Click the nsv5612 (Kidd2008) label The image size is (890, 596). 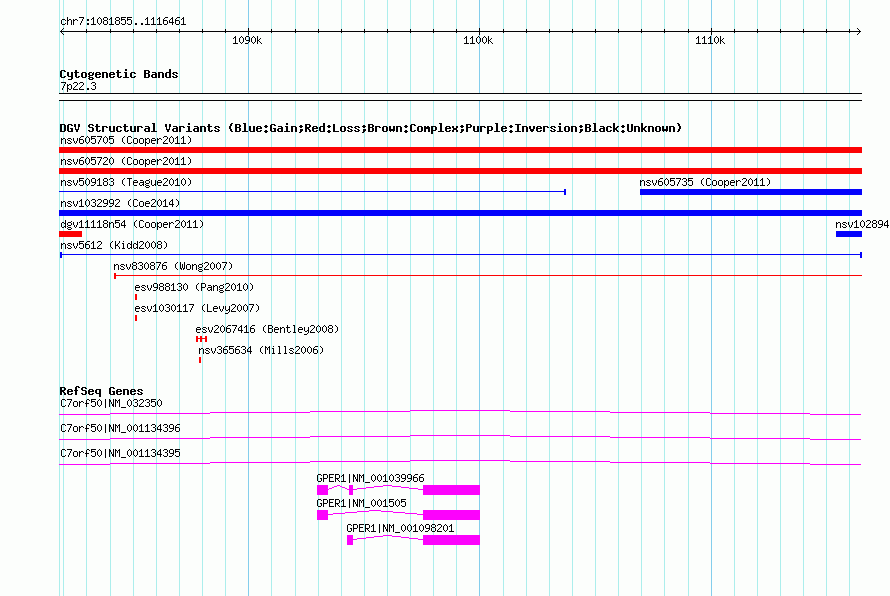point(114,245)
